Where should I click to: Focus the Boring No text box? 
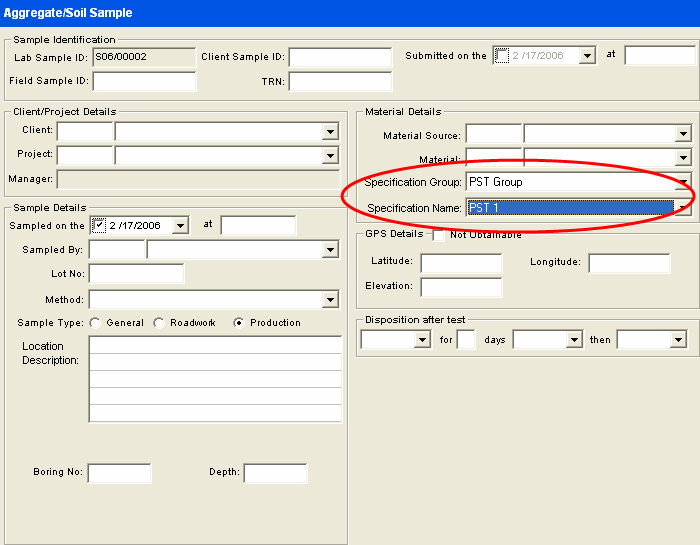click(x=119, y=473)
